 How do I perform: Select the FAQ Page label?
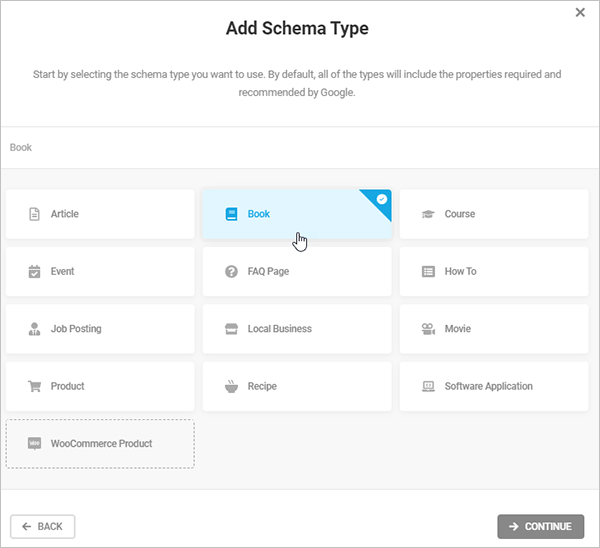tap(268, 271)
